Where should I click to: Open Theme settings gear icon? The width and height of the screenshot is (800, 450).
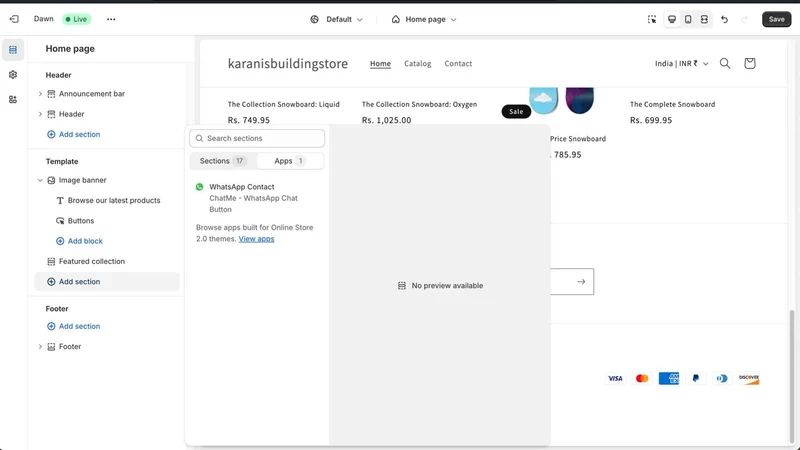[13, 74]
